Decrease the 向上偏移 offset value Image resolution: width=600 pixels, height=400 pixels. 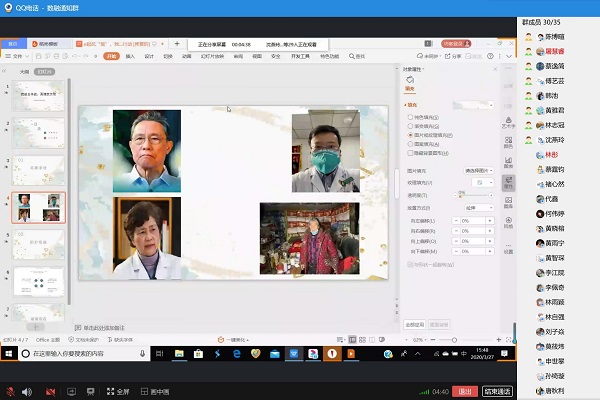coord(456,241)
